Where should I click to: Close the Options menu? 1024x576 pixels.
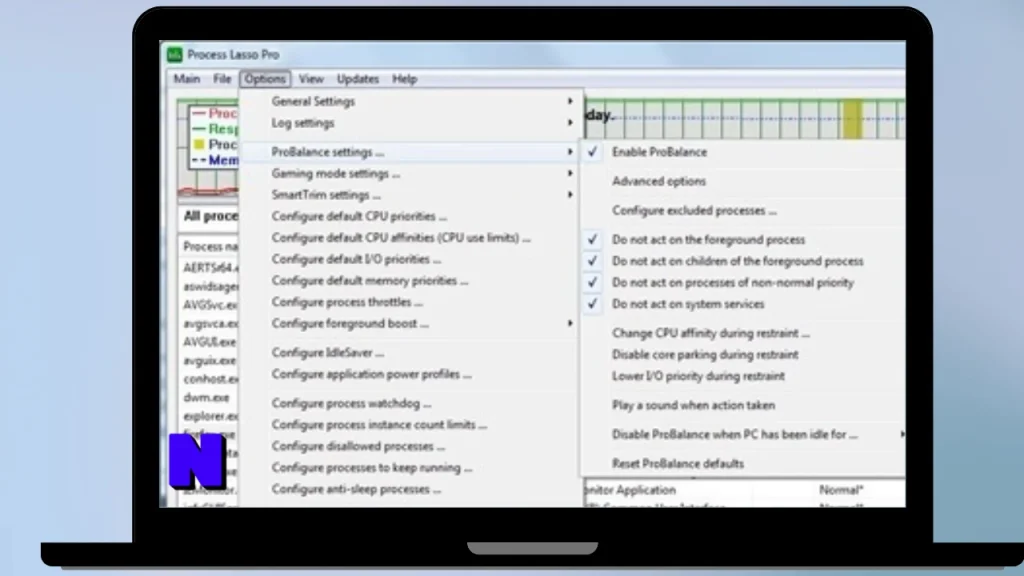point(265,79)
